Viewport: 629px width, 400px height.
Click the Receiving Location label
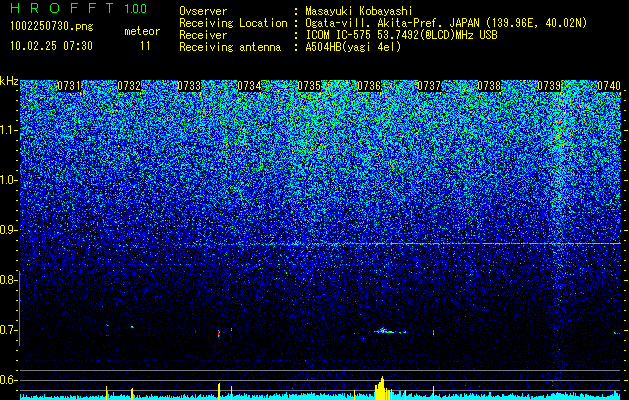233,23
